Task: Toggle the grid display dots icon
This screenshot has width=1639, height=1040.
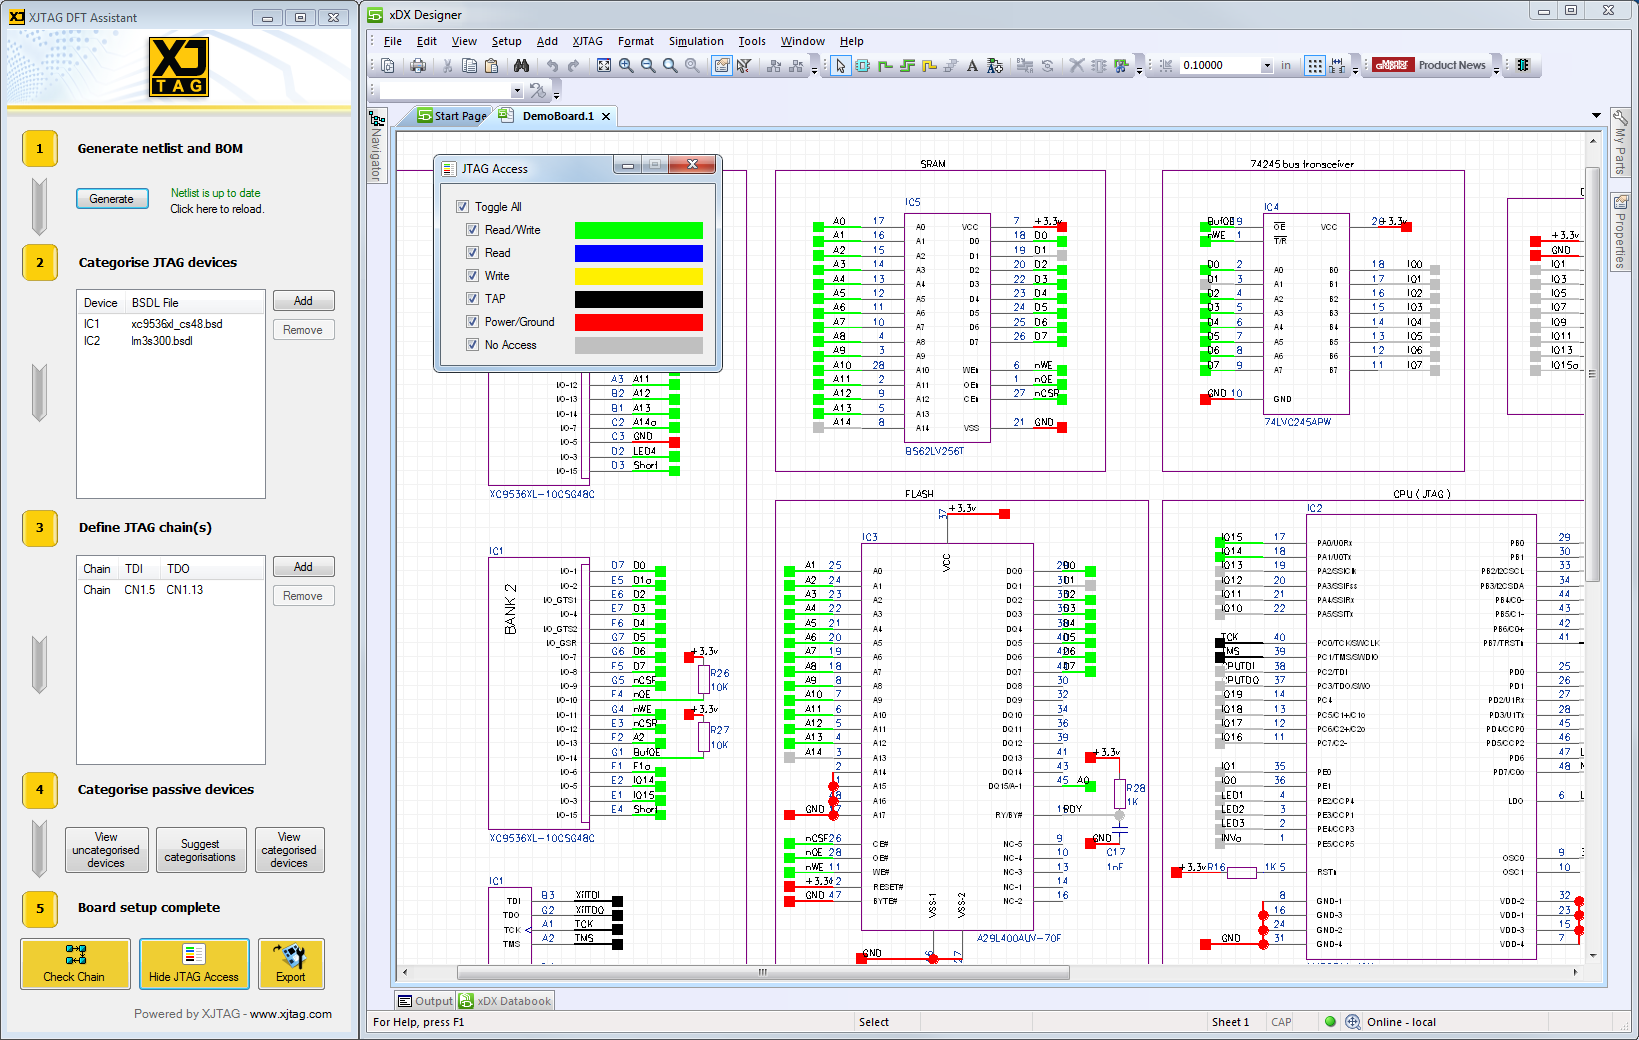Action: click(1315, 66)
